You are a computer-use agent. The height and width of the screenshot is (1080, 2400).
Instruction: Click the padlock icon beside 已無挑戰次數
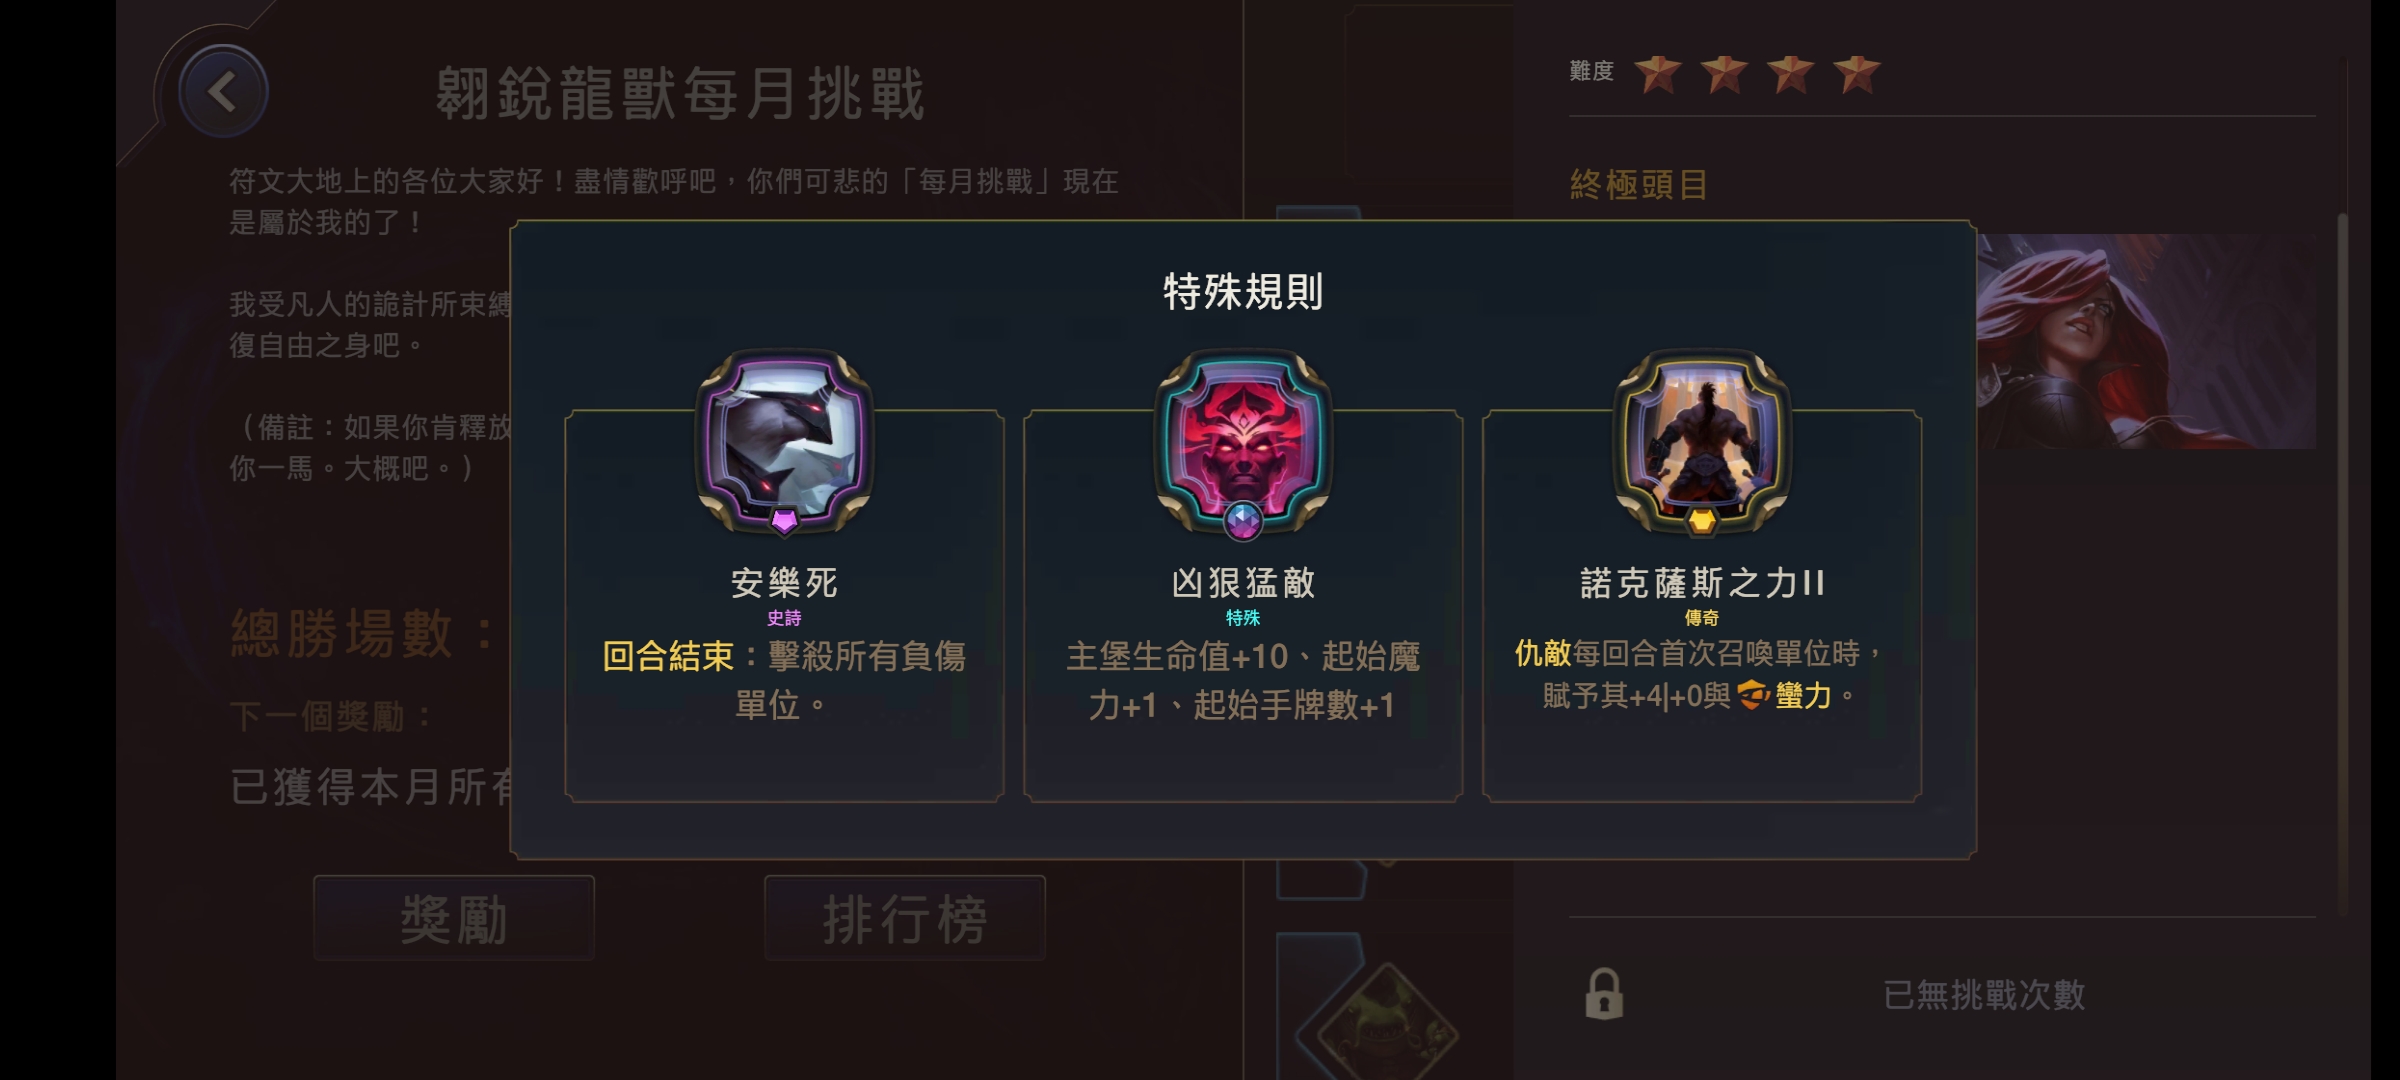pyautogui.click(x=1604, y=993)
